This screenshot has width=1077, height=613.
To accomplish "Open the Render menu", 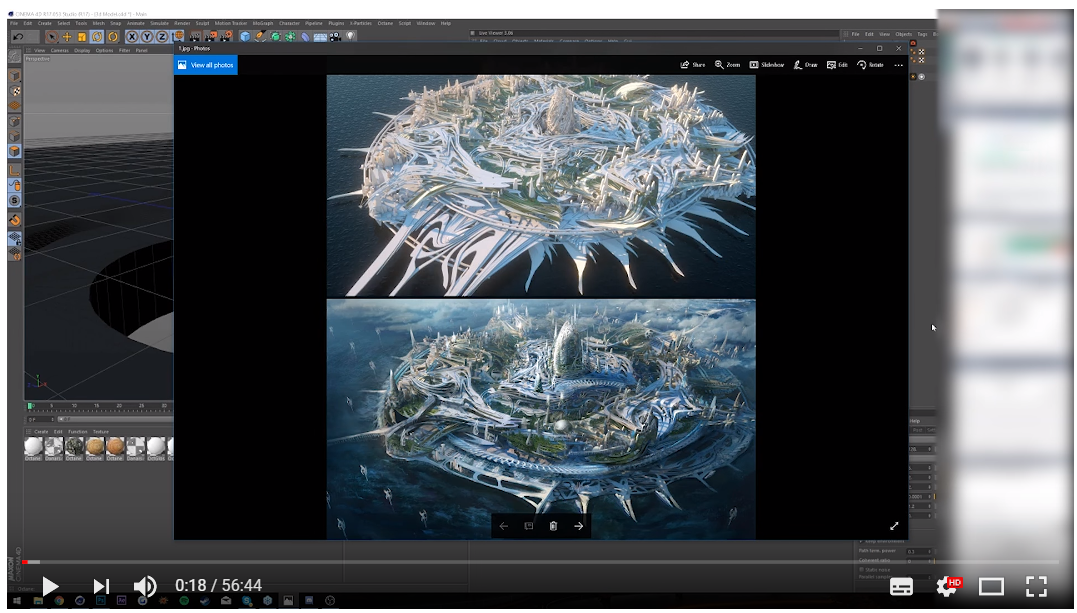I will [x=182, y=23].
